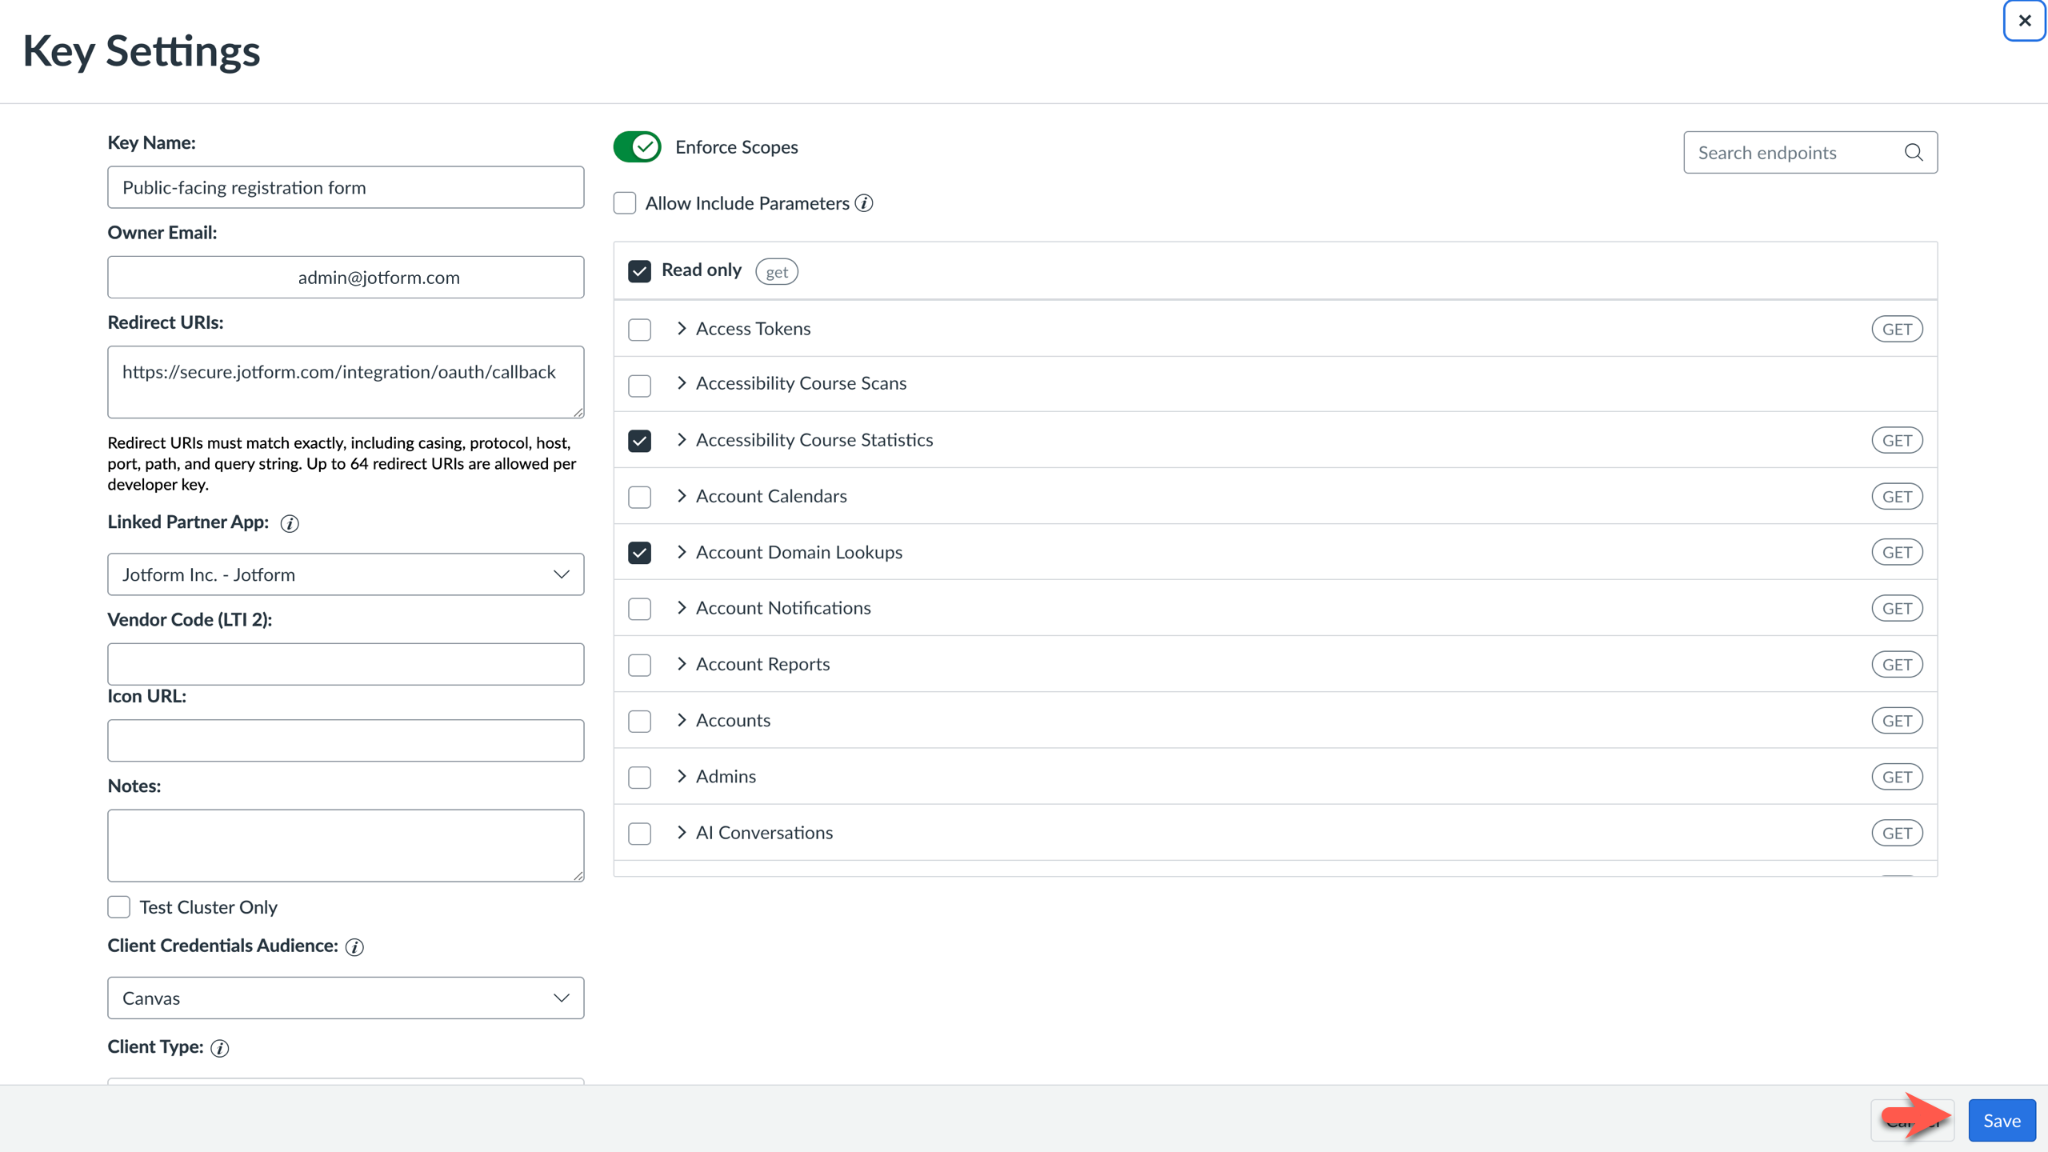Click GET badge for Admins
2048x1152 pixels.
(1897, 777)
